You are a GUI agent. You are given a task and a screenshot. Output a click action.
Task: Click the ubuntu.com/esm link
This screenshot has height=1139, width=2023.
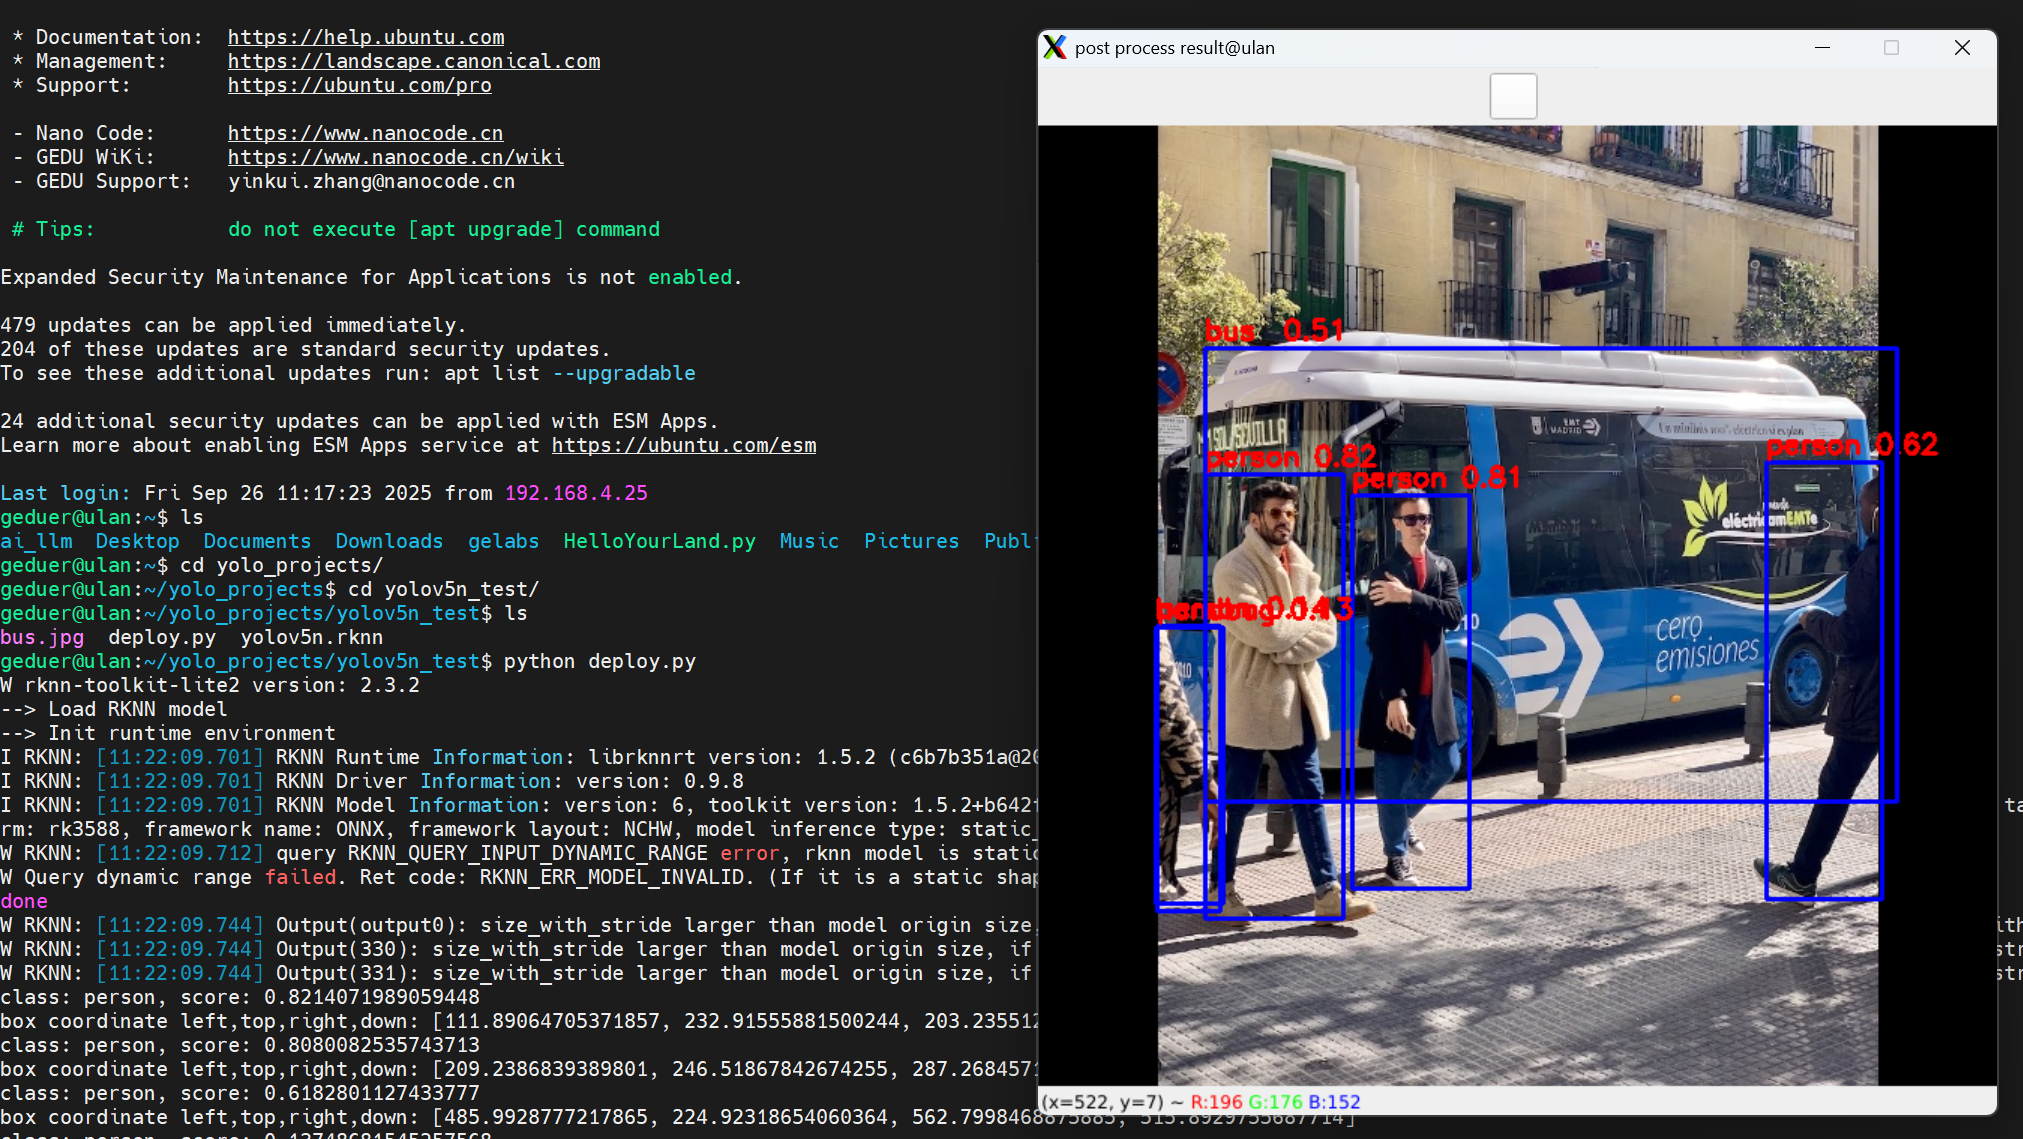683,445
